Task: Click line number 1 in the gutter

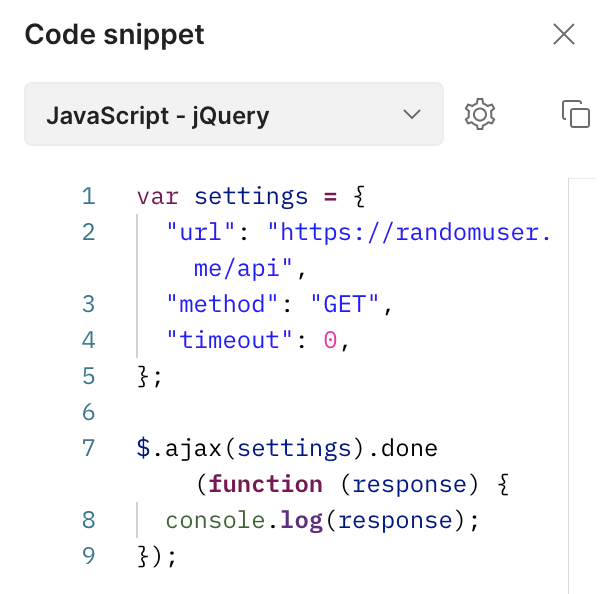Action: [89, 196]
